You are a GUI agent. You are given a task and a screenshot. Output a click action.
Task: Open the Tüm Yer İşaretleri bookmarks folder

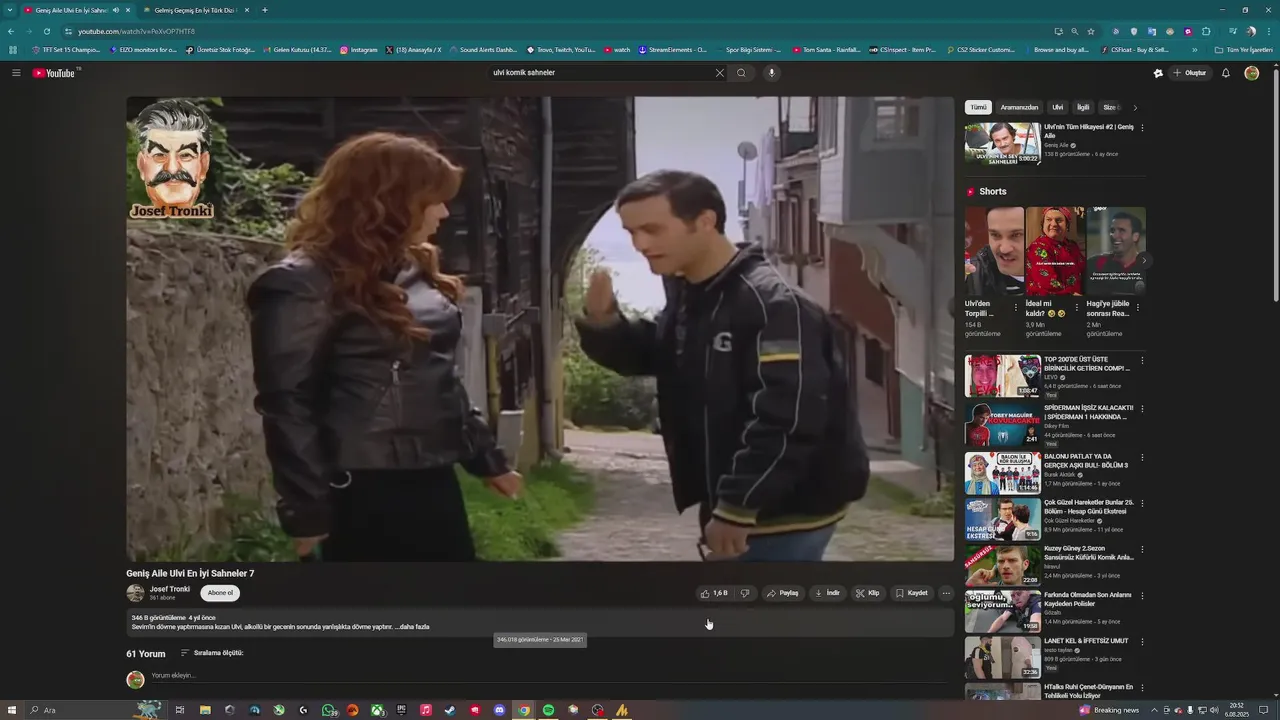coord(1243,49)
